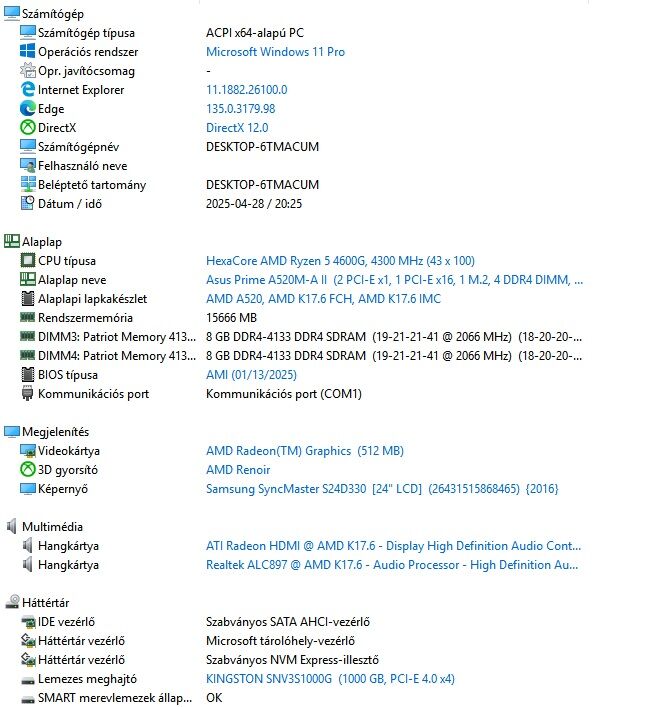This screenshot has height=707, width=669.
Task: Open the Edge version 135.0.3179.98 link
Action: 241,109
